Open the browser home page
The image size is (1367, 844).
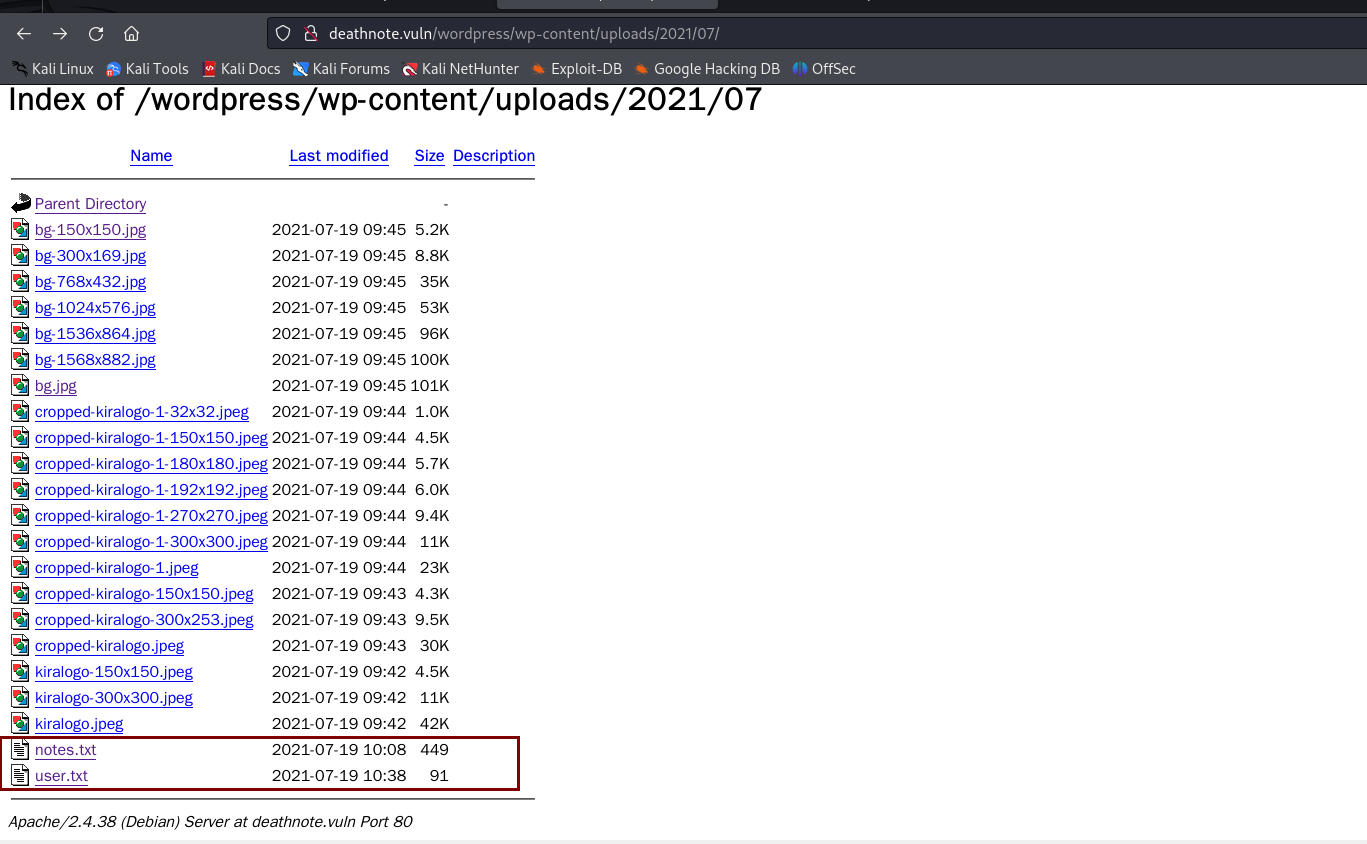coord(131,33)
